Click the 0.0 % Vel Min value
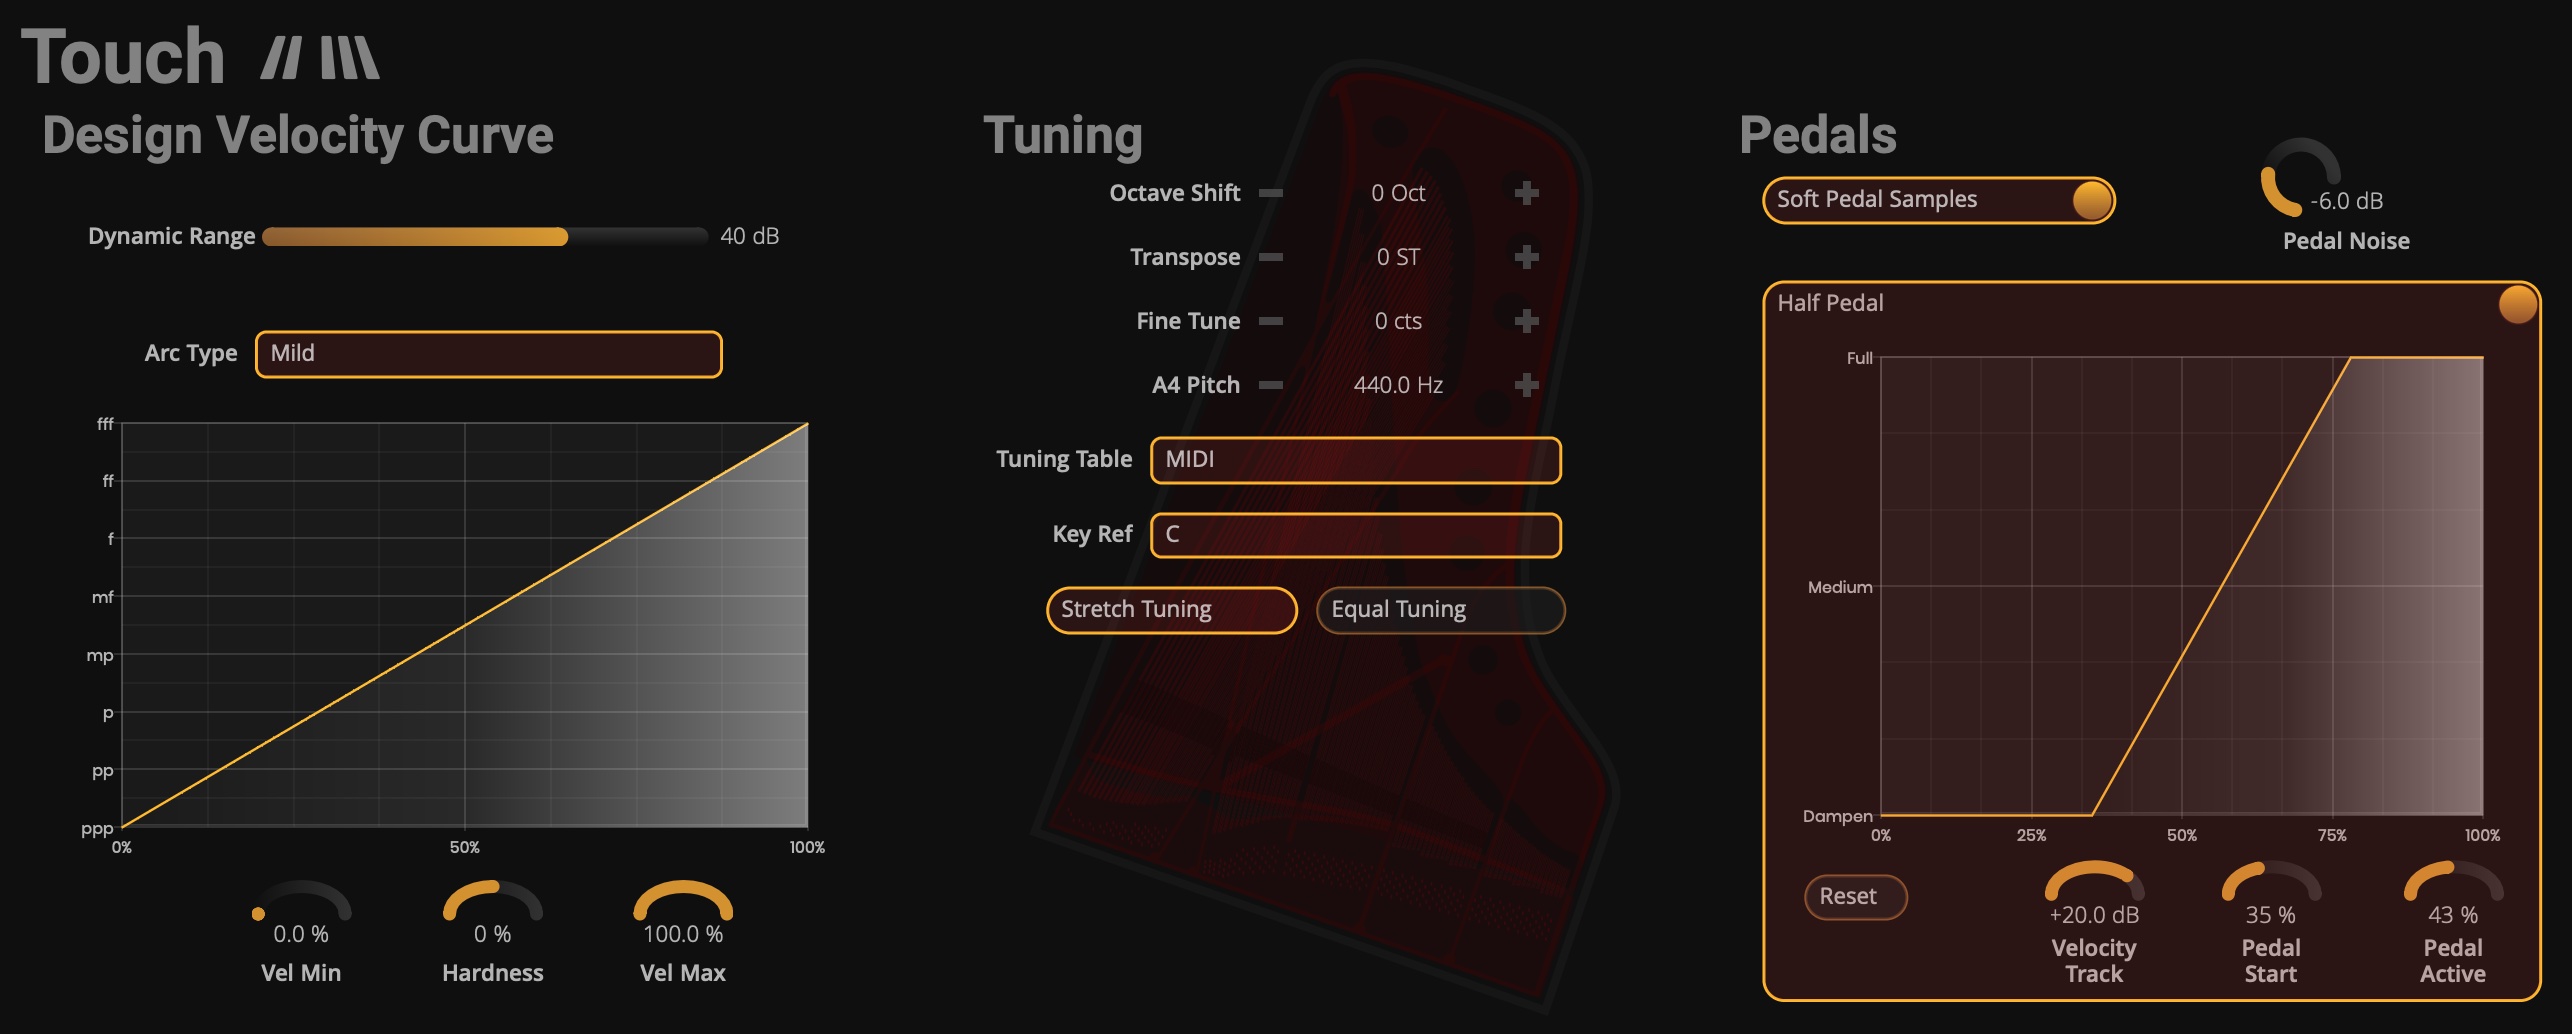The width and height of the screenshot is (2572, 1034). pyautogui.click(x=301, y=934)
